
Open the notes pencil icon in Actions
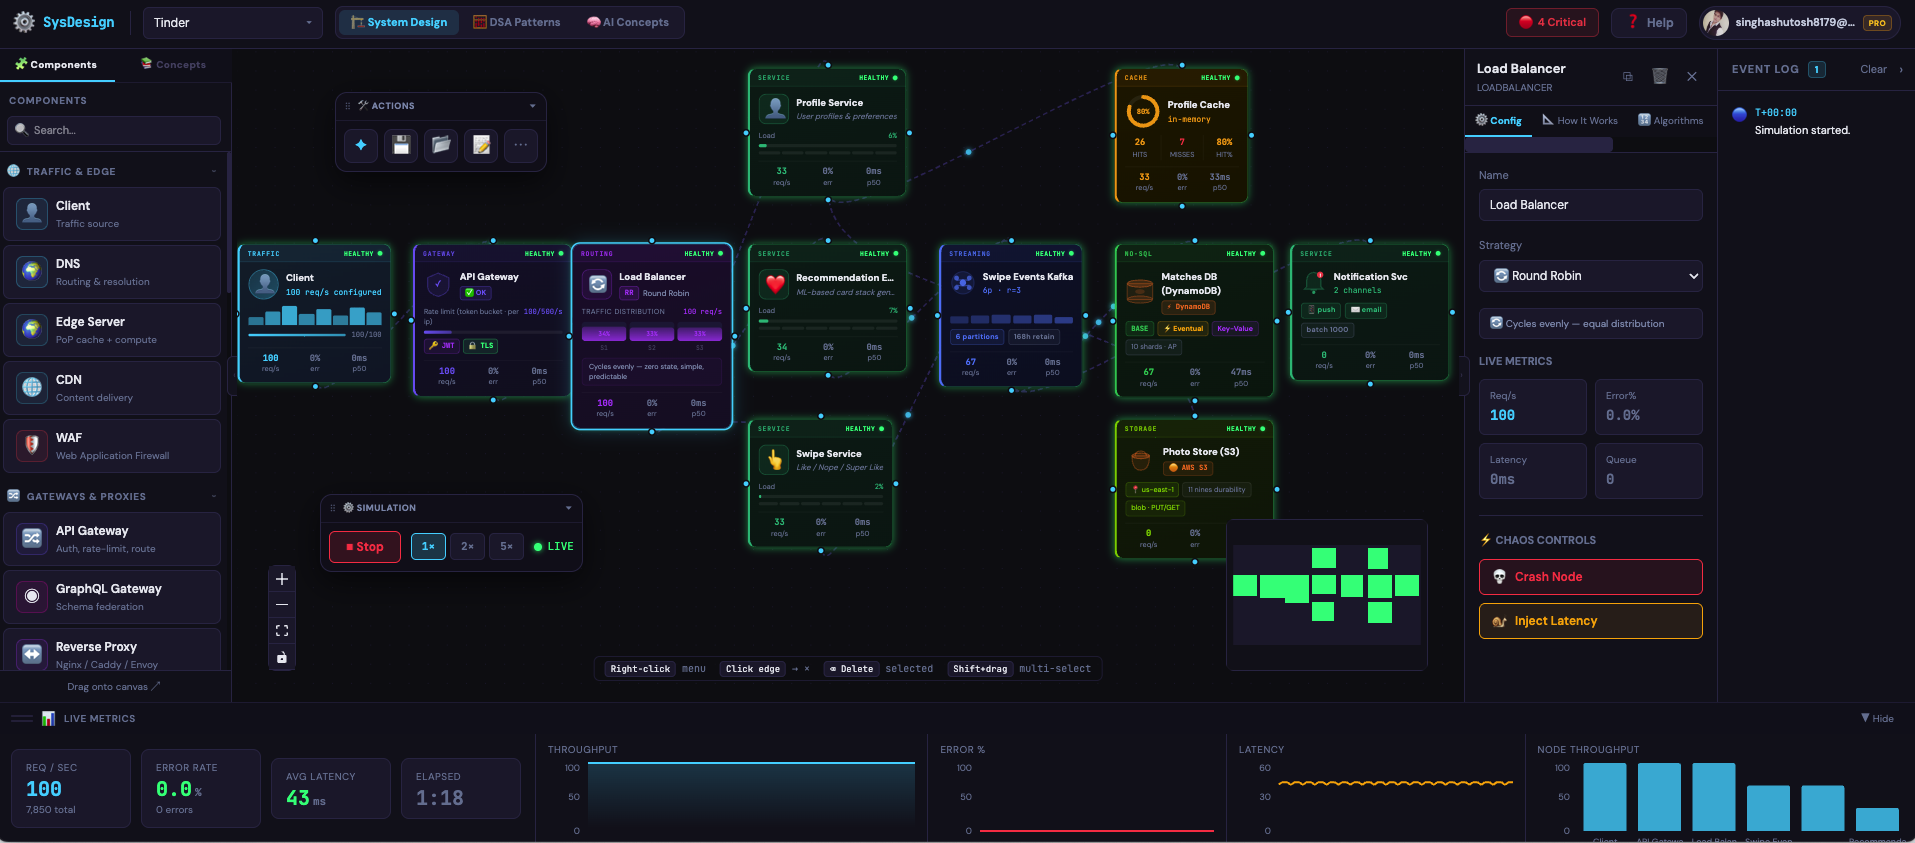pos(481,145)
